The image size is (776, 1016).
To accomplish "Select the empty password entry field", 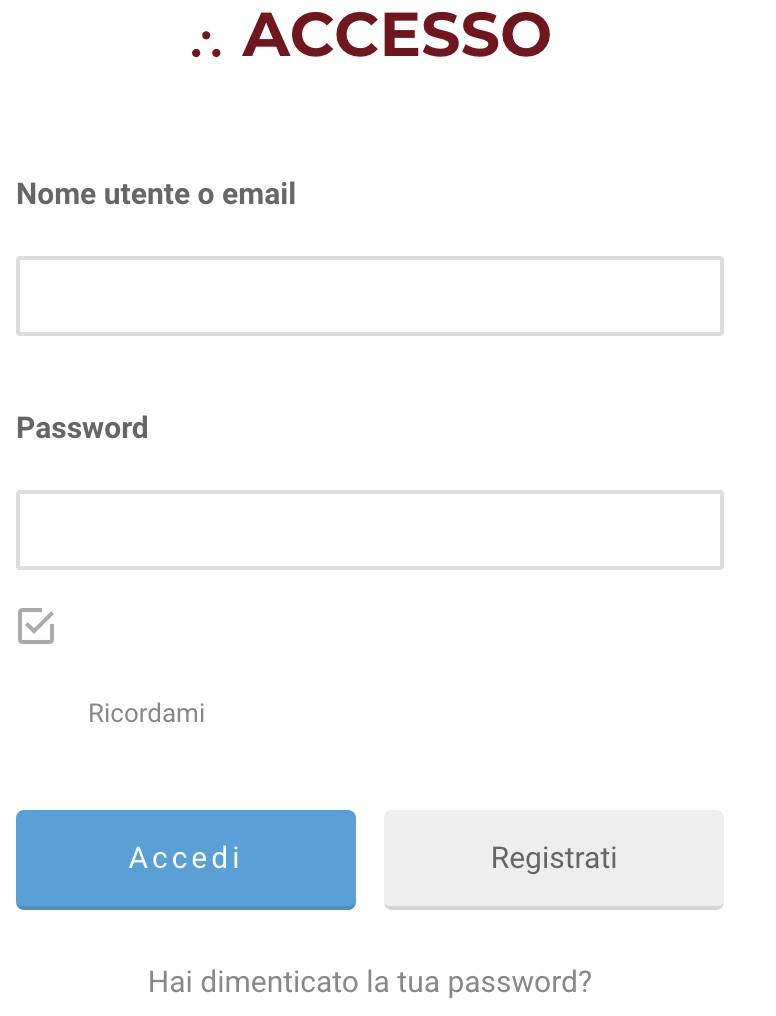I will point(369,530).
